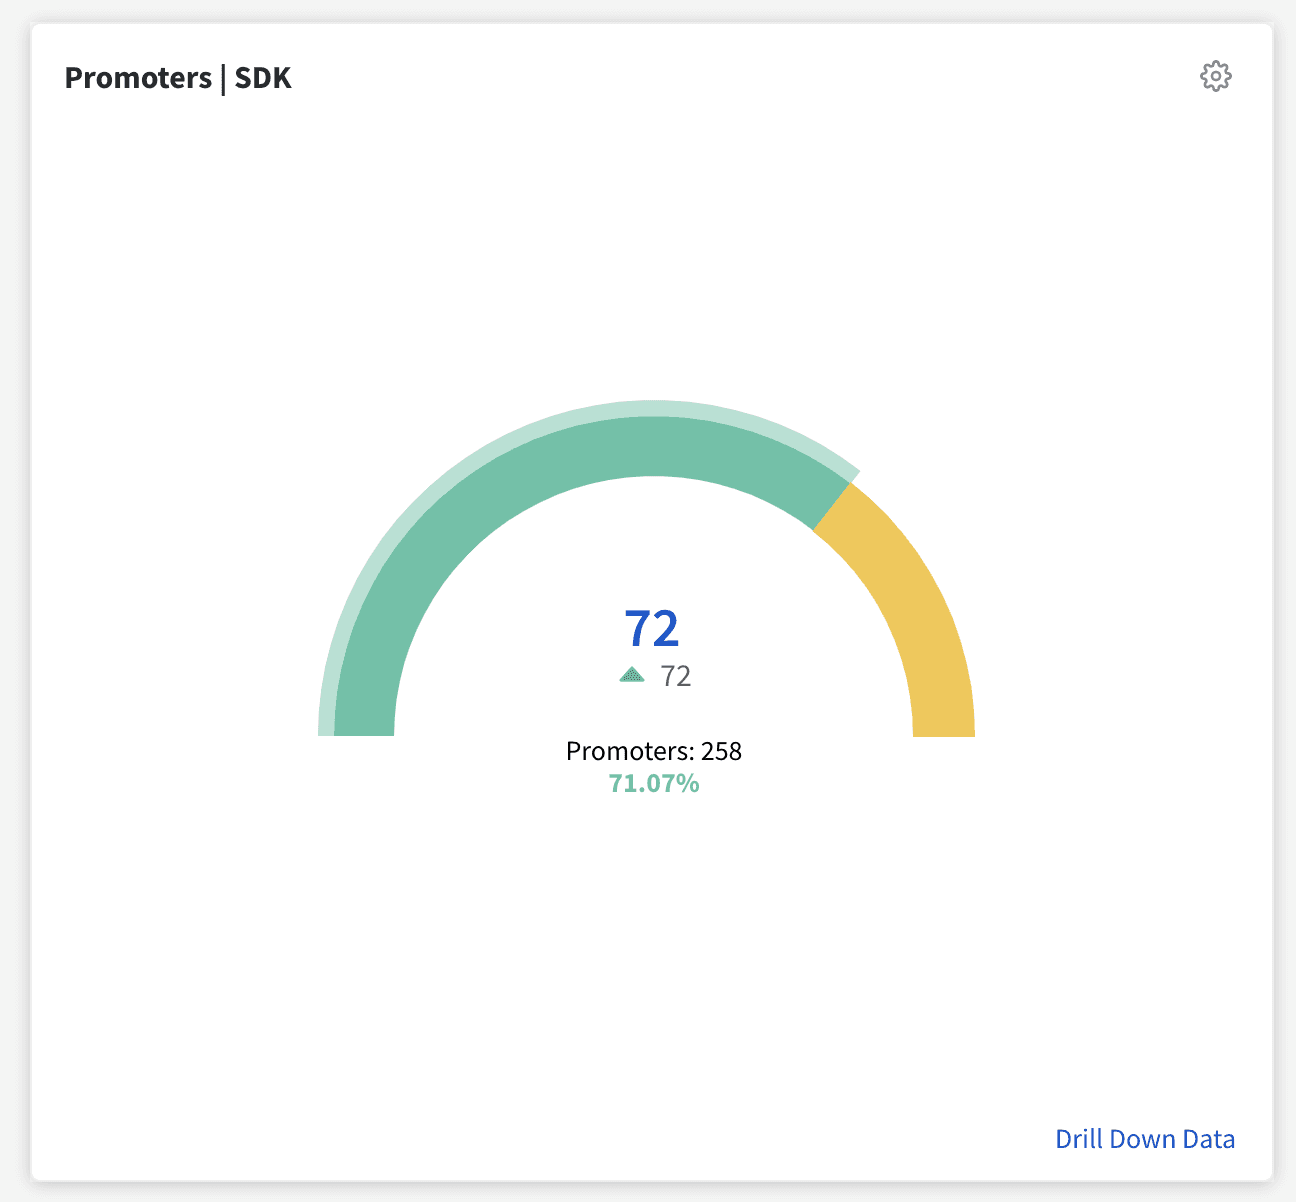Click the word SDK in the title
The width and height of the screenshot is (1296, 1202).
[263, 78]
